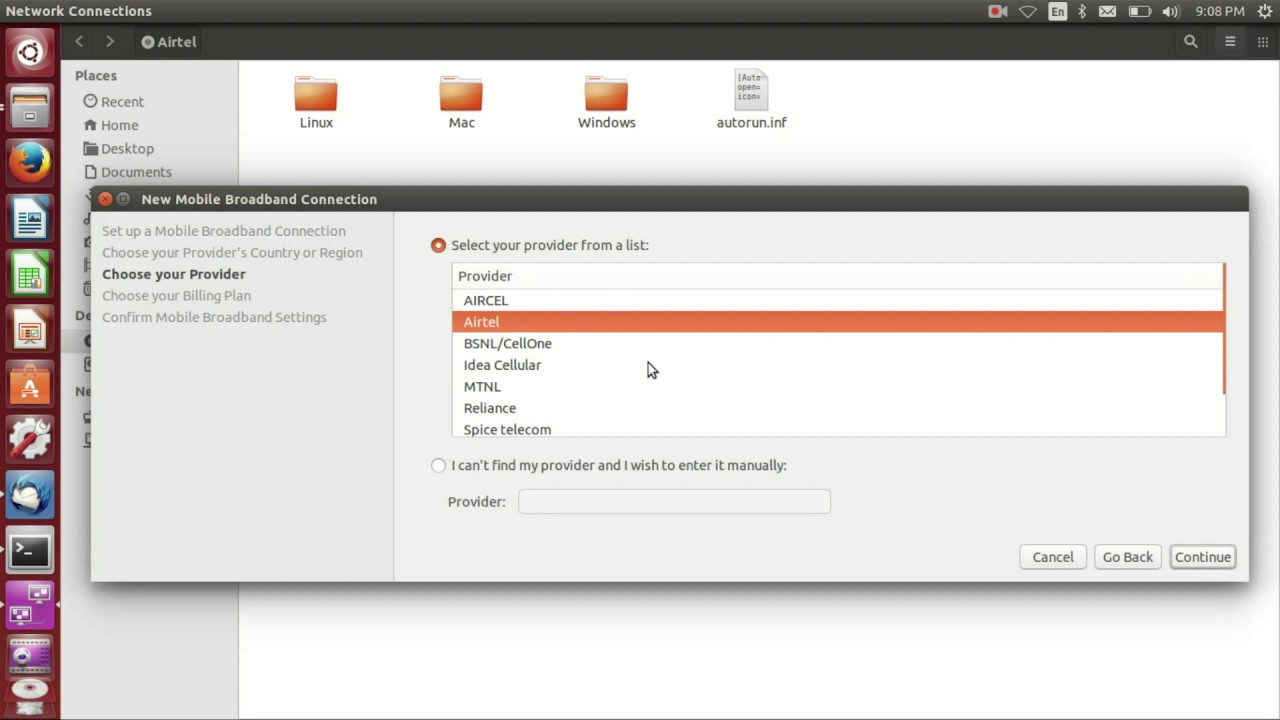Open Network Connections icon in the dock
The height and width of the screenshot is (720, 1280).
tap(30, 605)
